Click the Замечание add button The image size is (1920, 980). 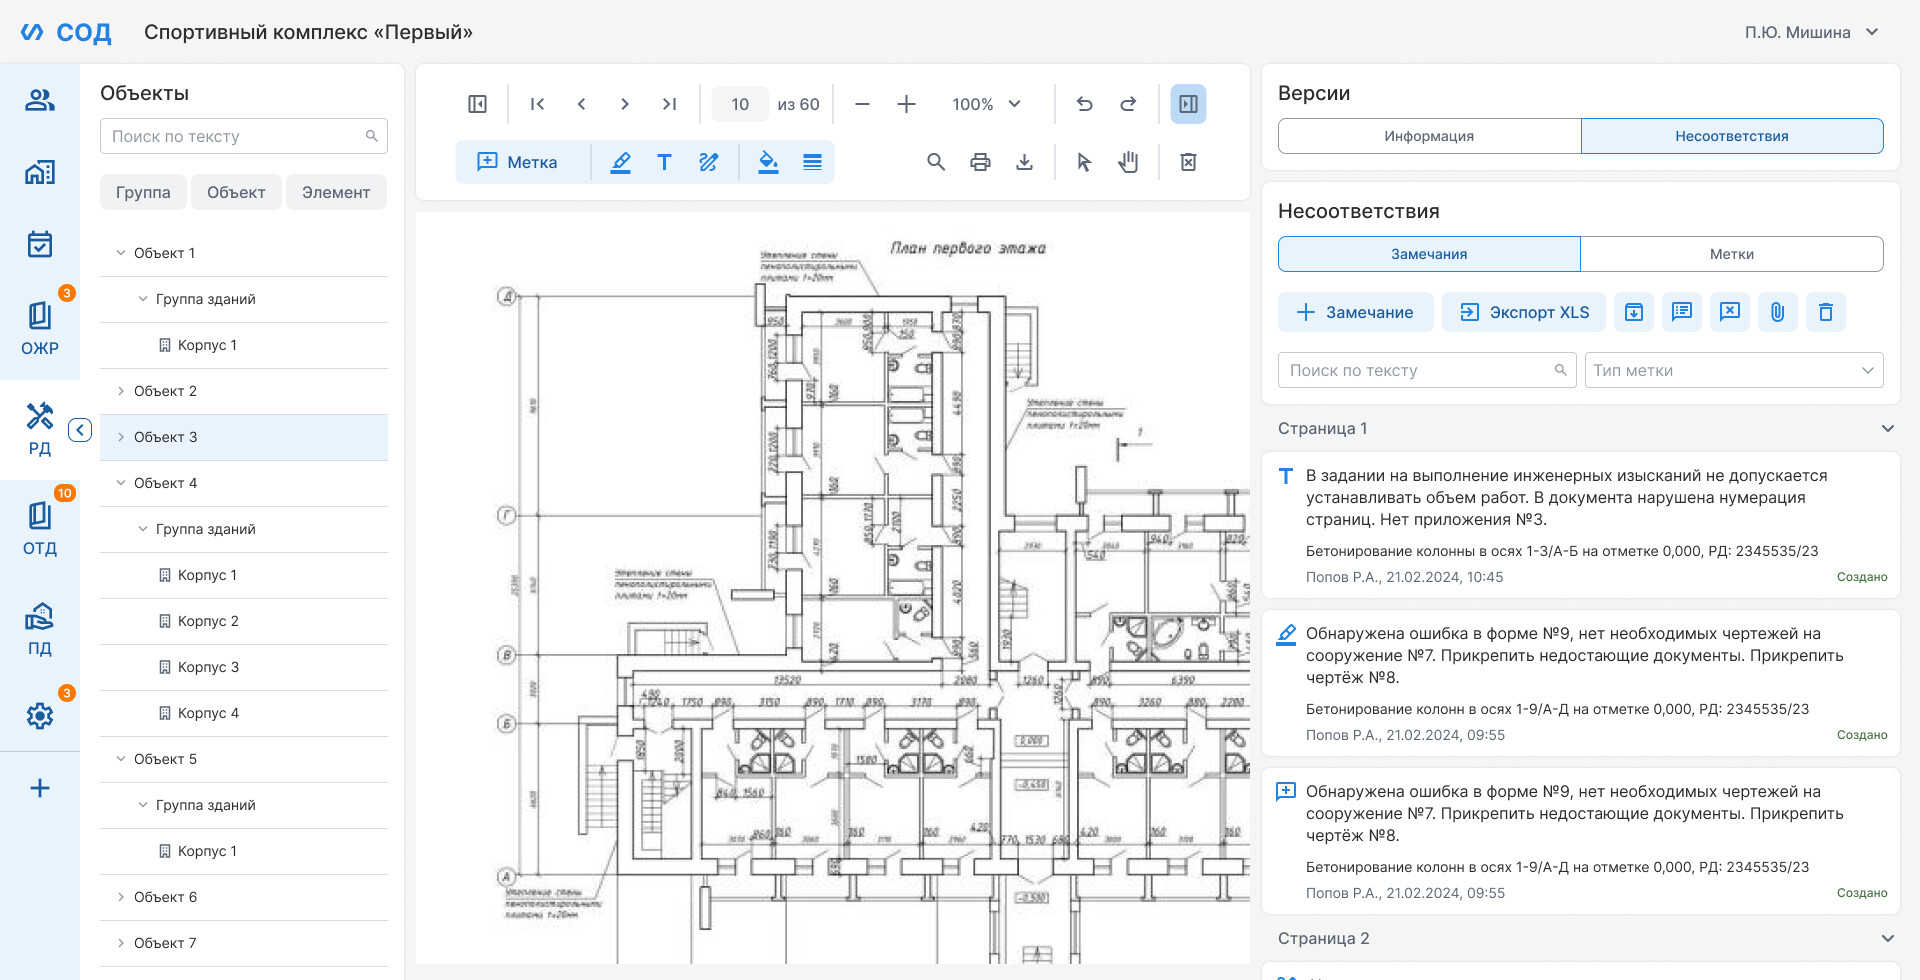(x=1355, y=312)
